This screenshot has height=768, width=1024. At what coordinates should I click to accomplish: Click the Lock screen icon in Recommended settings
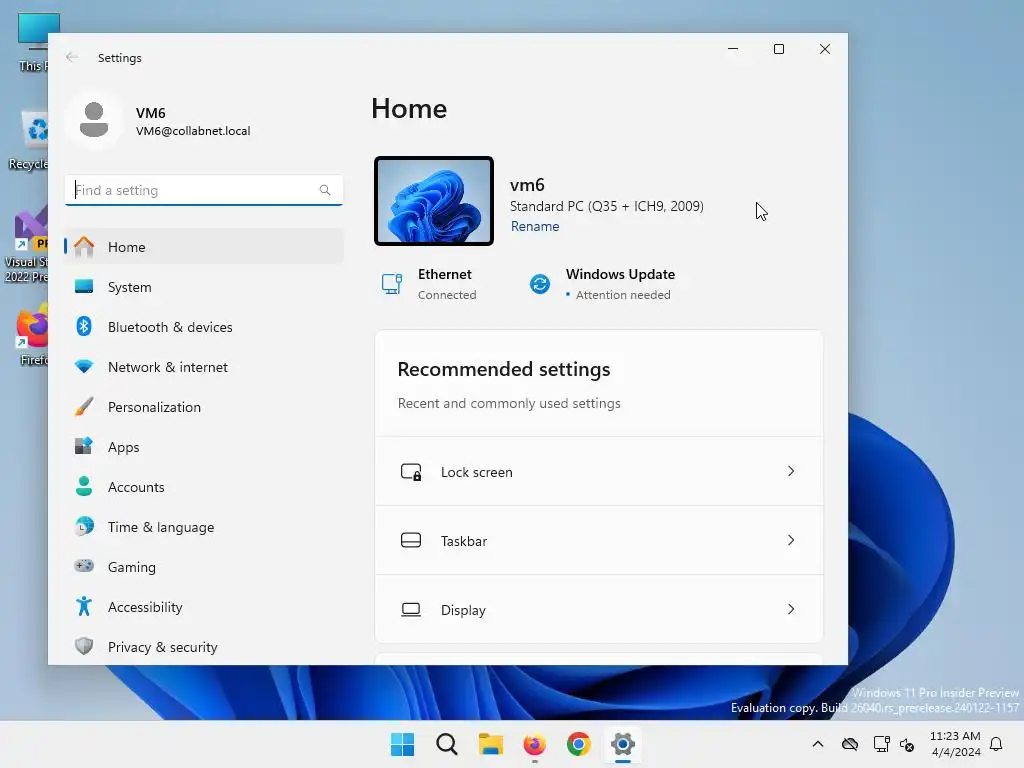pyautogui.click(x=411, y=472)
